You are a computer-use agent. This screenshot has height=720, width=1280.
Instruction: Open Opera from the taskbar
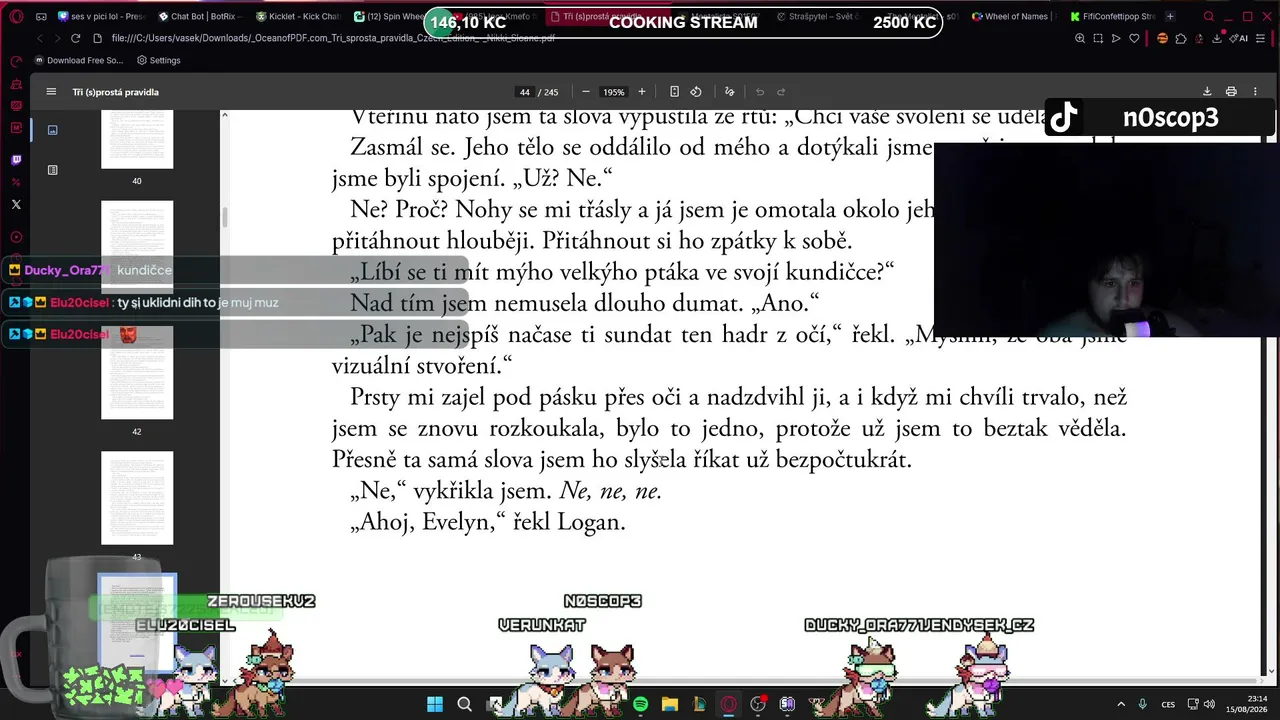[729, 704]
